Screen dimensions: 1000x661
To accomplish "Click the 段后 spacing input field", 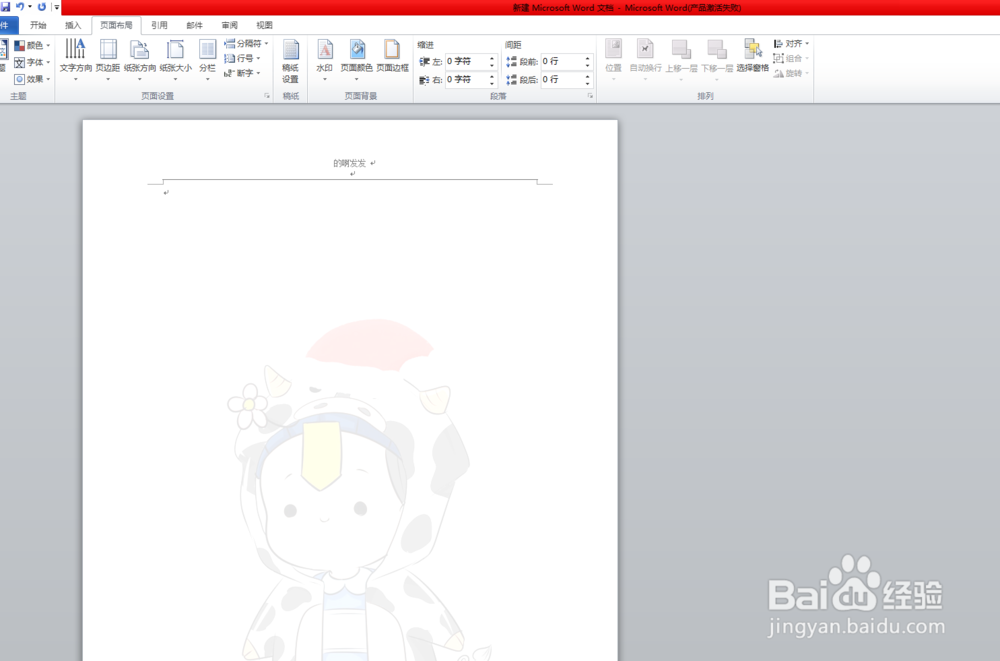I will pos(562,79).
